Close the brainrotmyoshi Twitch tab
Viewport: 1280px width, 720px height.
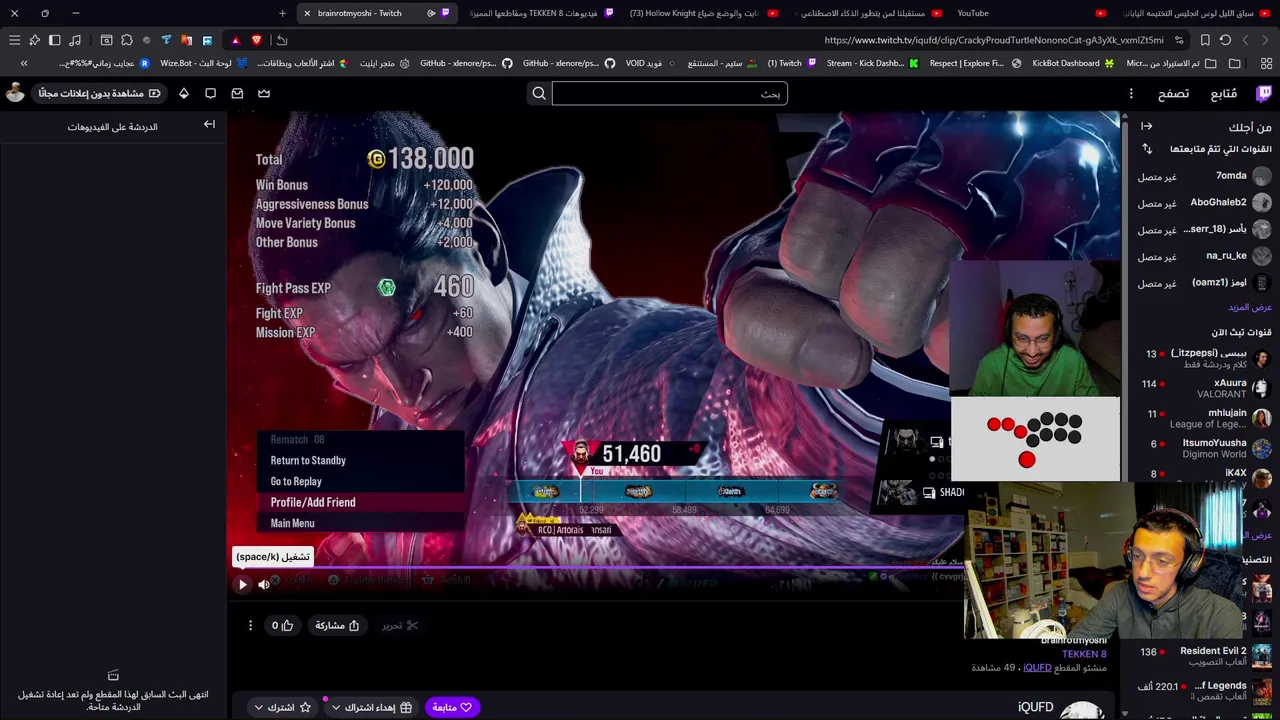pyautogui.click(x=307, y=13)
